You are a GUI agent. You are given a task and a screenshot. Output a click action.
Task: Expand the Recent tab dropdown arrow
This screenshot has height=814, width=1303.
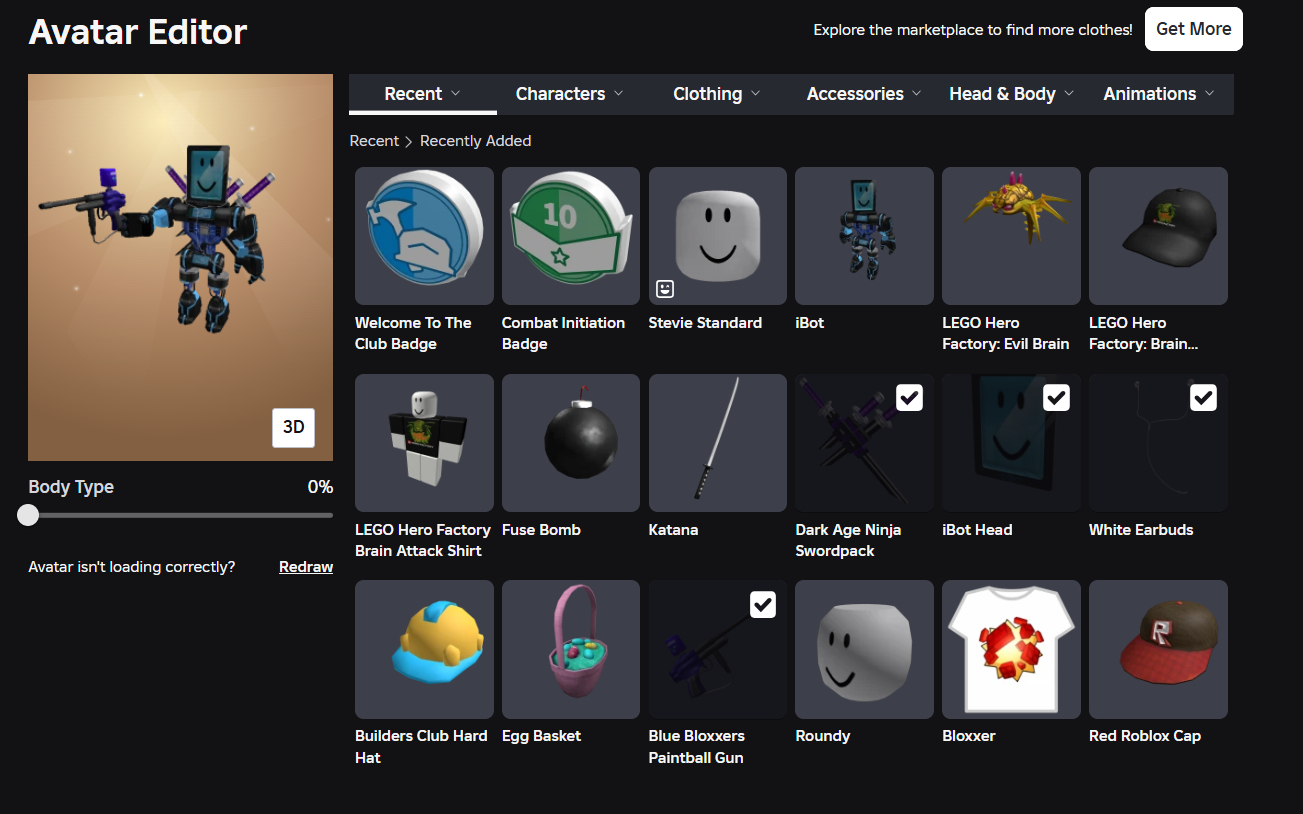pyautogui.click(x=456, y=93)
